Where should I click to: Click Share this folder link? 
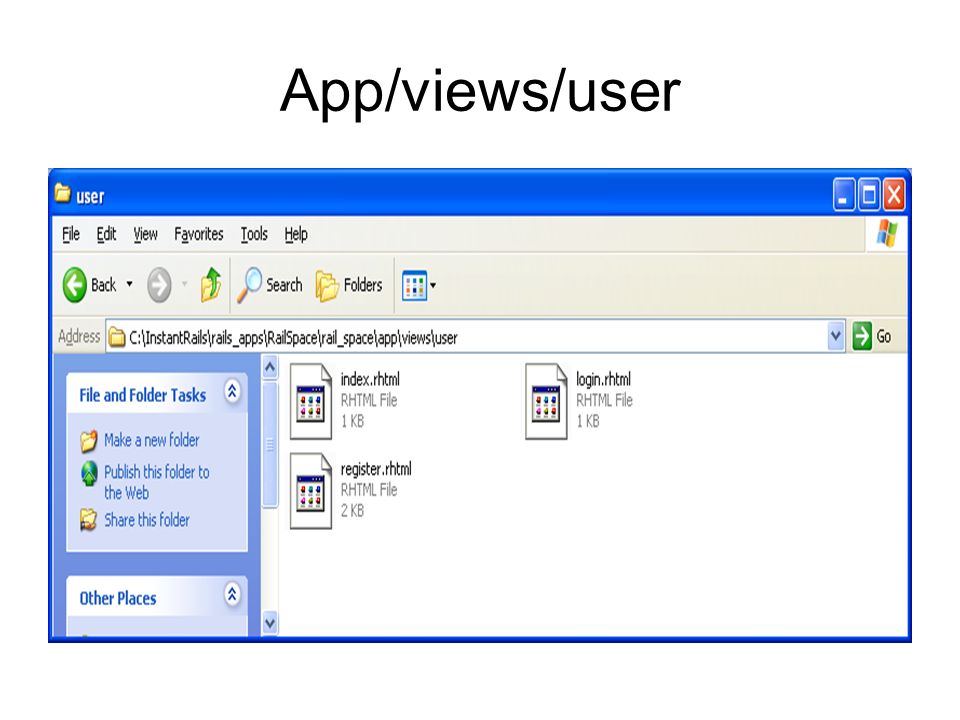147,520
